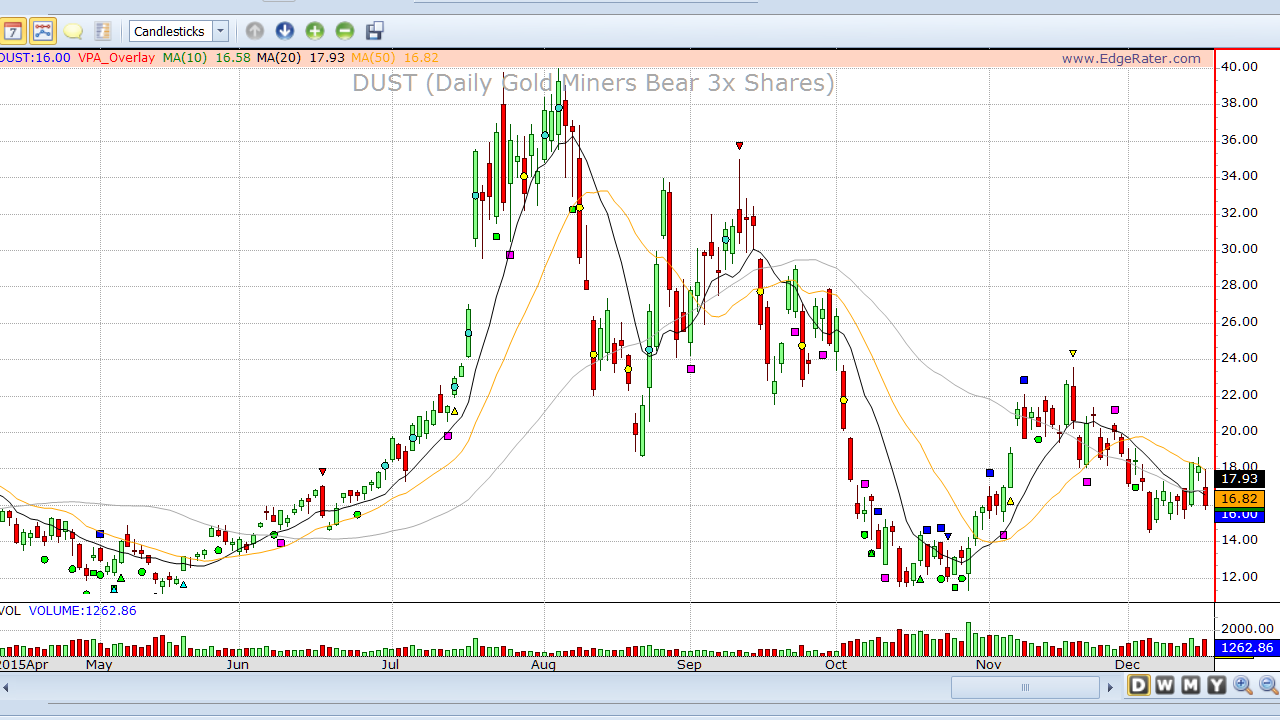Click the gray up arrow button

255,31
